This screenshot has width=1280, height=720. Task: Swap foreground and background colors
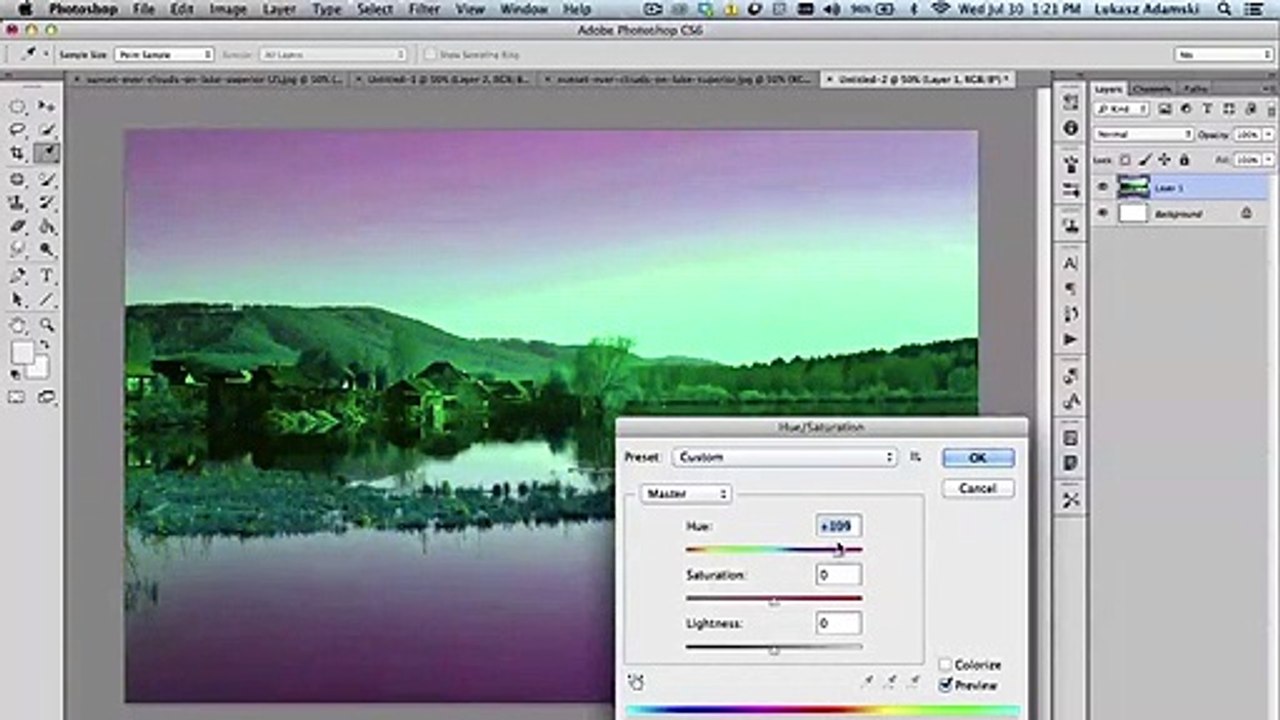45,345
